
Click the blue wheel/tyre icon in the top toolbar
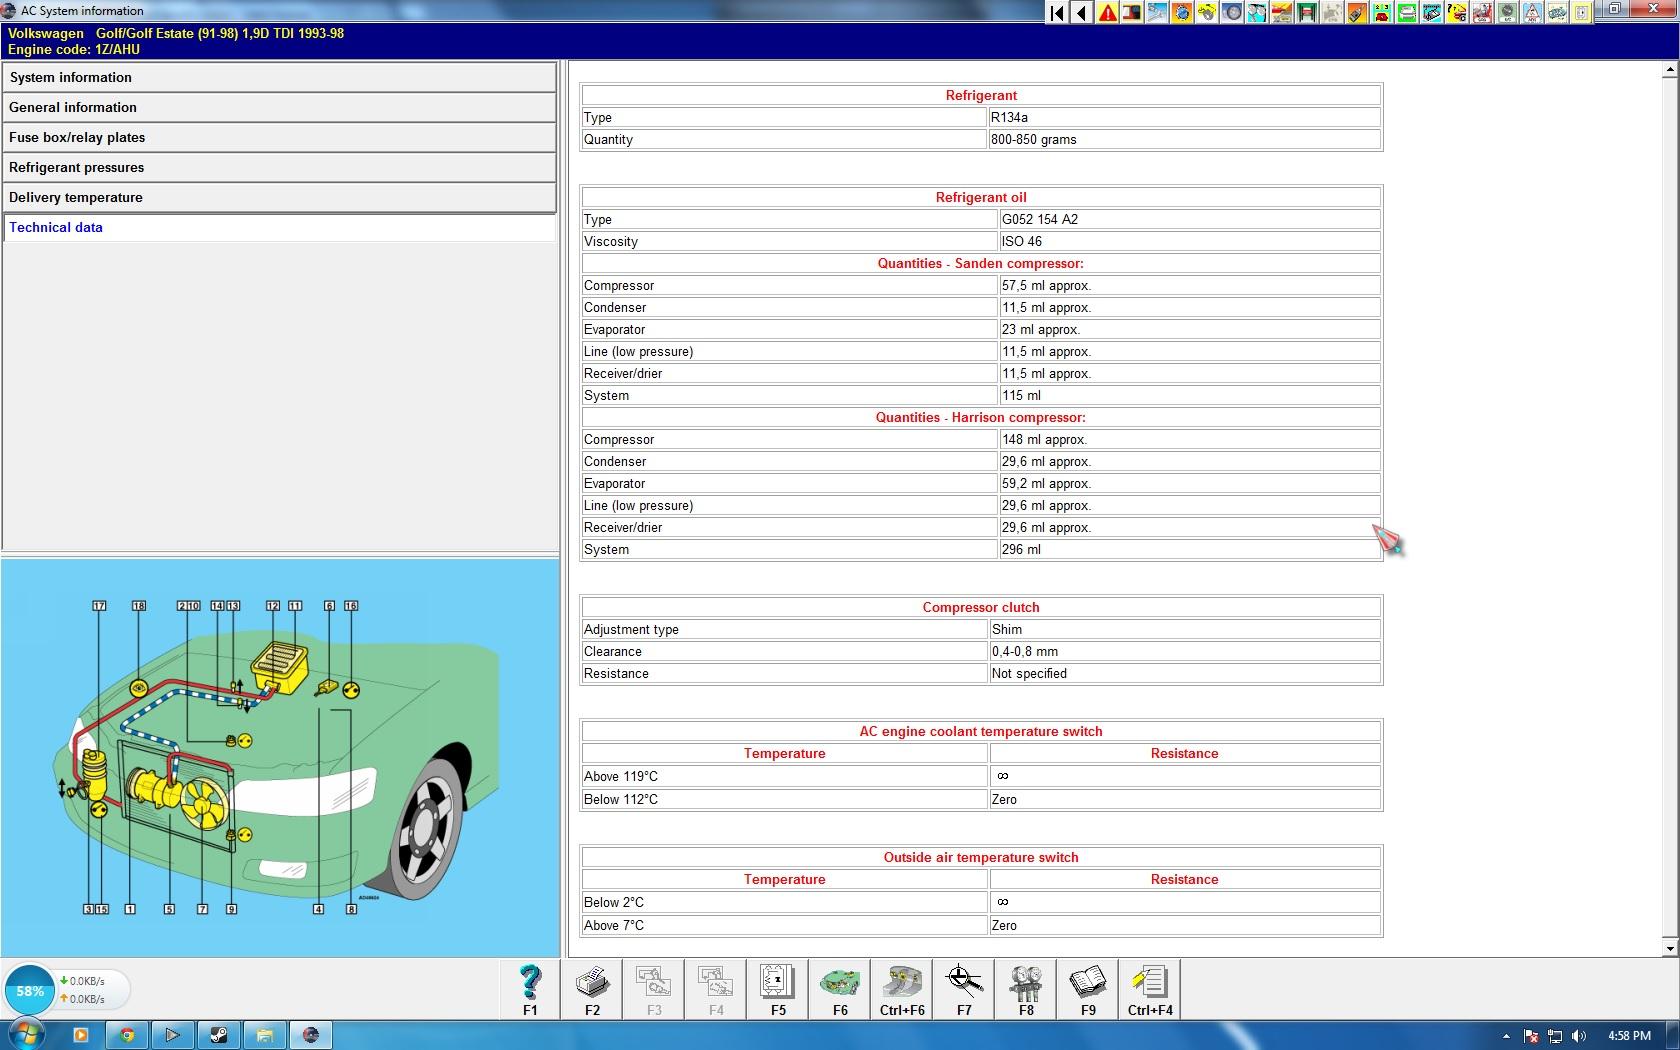pos(1232,12)
